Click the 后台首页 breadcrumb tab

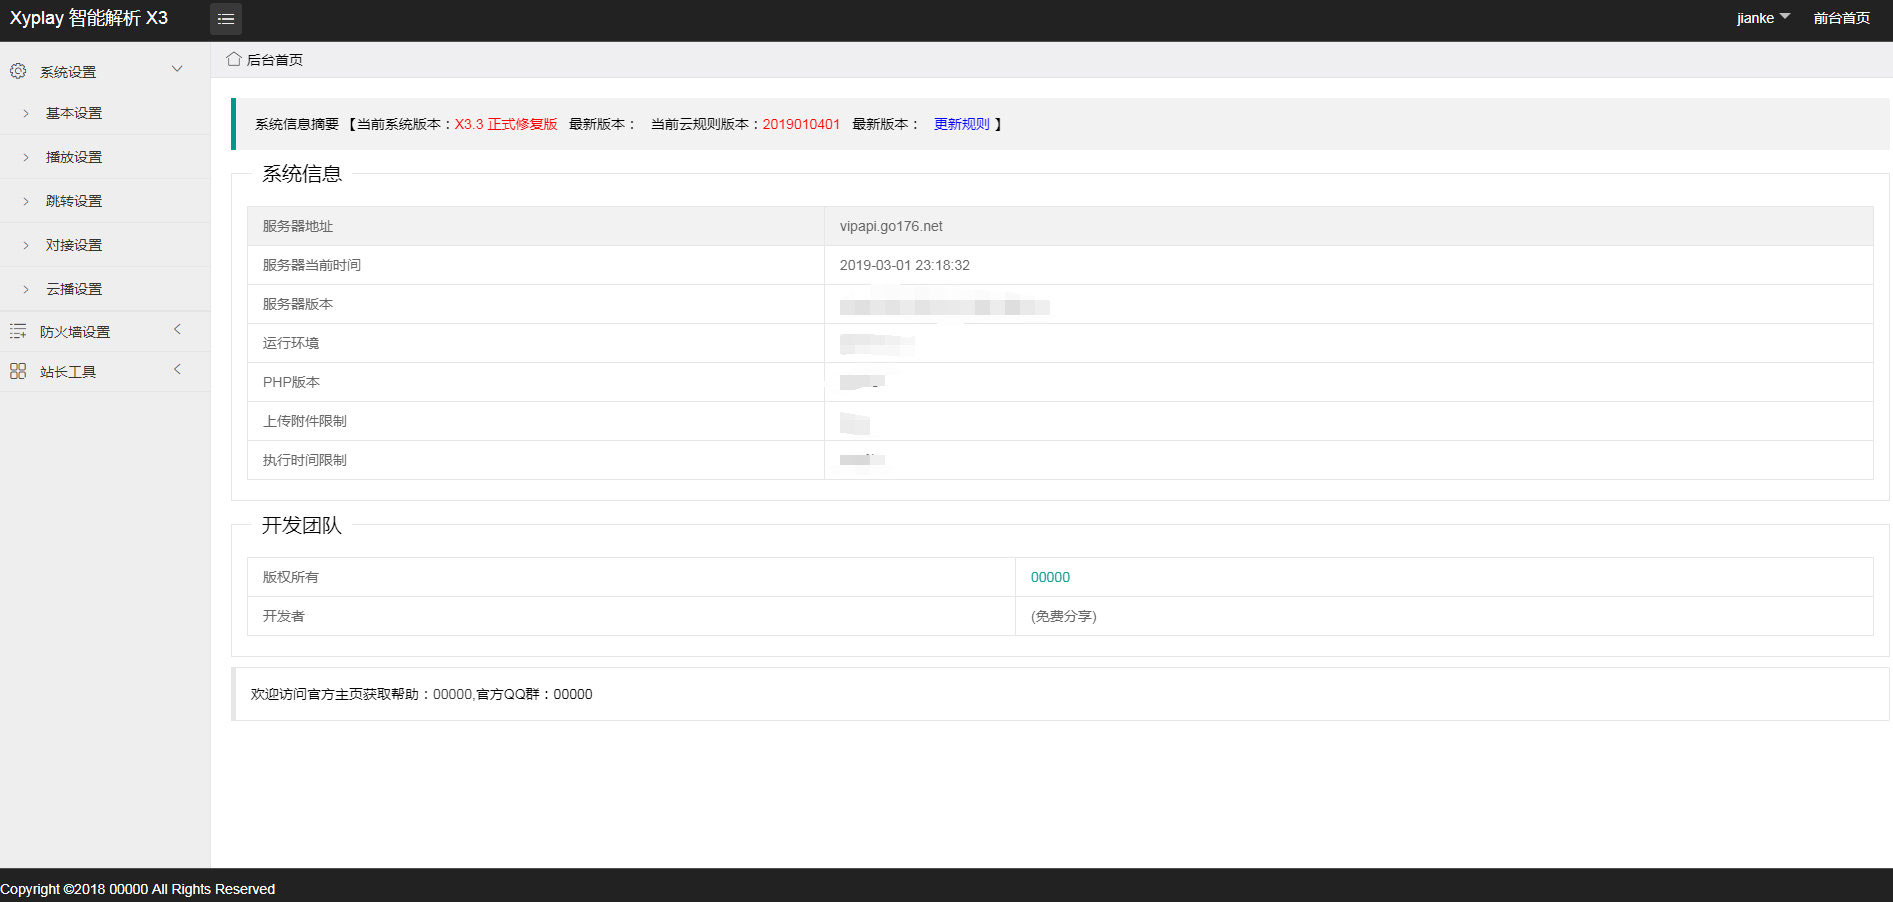(x=274, y=60)
